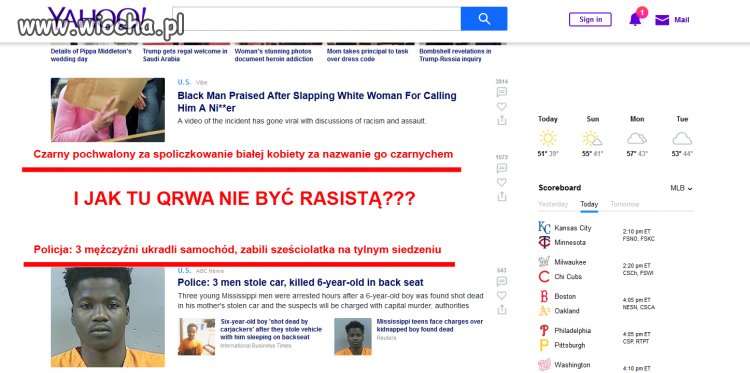Click the Scoreboard heading

[559, 188]
